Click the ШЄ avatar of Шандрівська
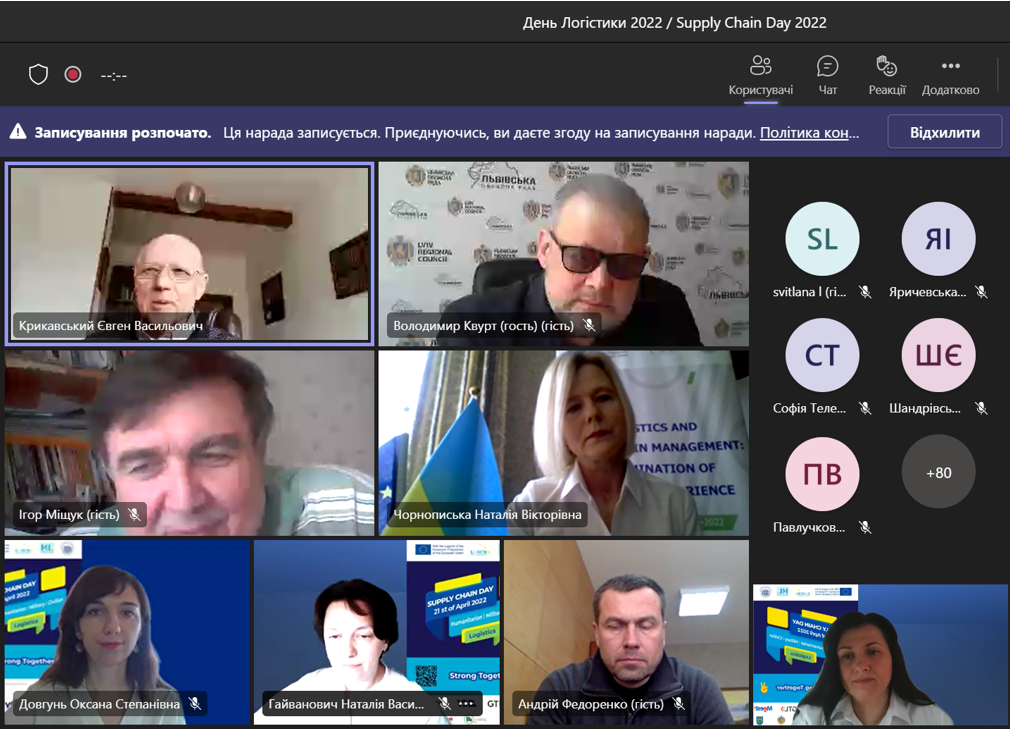This screenshot has height=729, width=1010. 938,355
